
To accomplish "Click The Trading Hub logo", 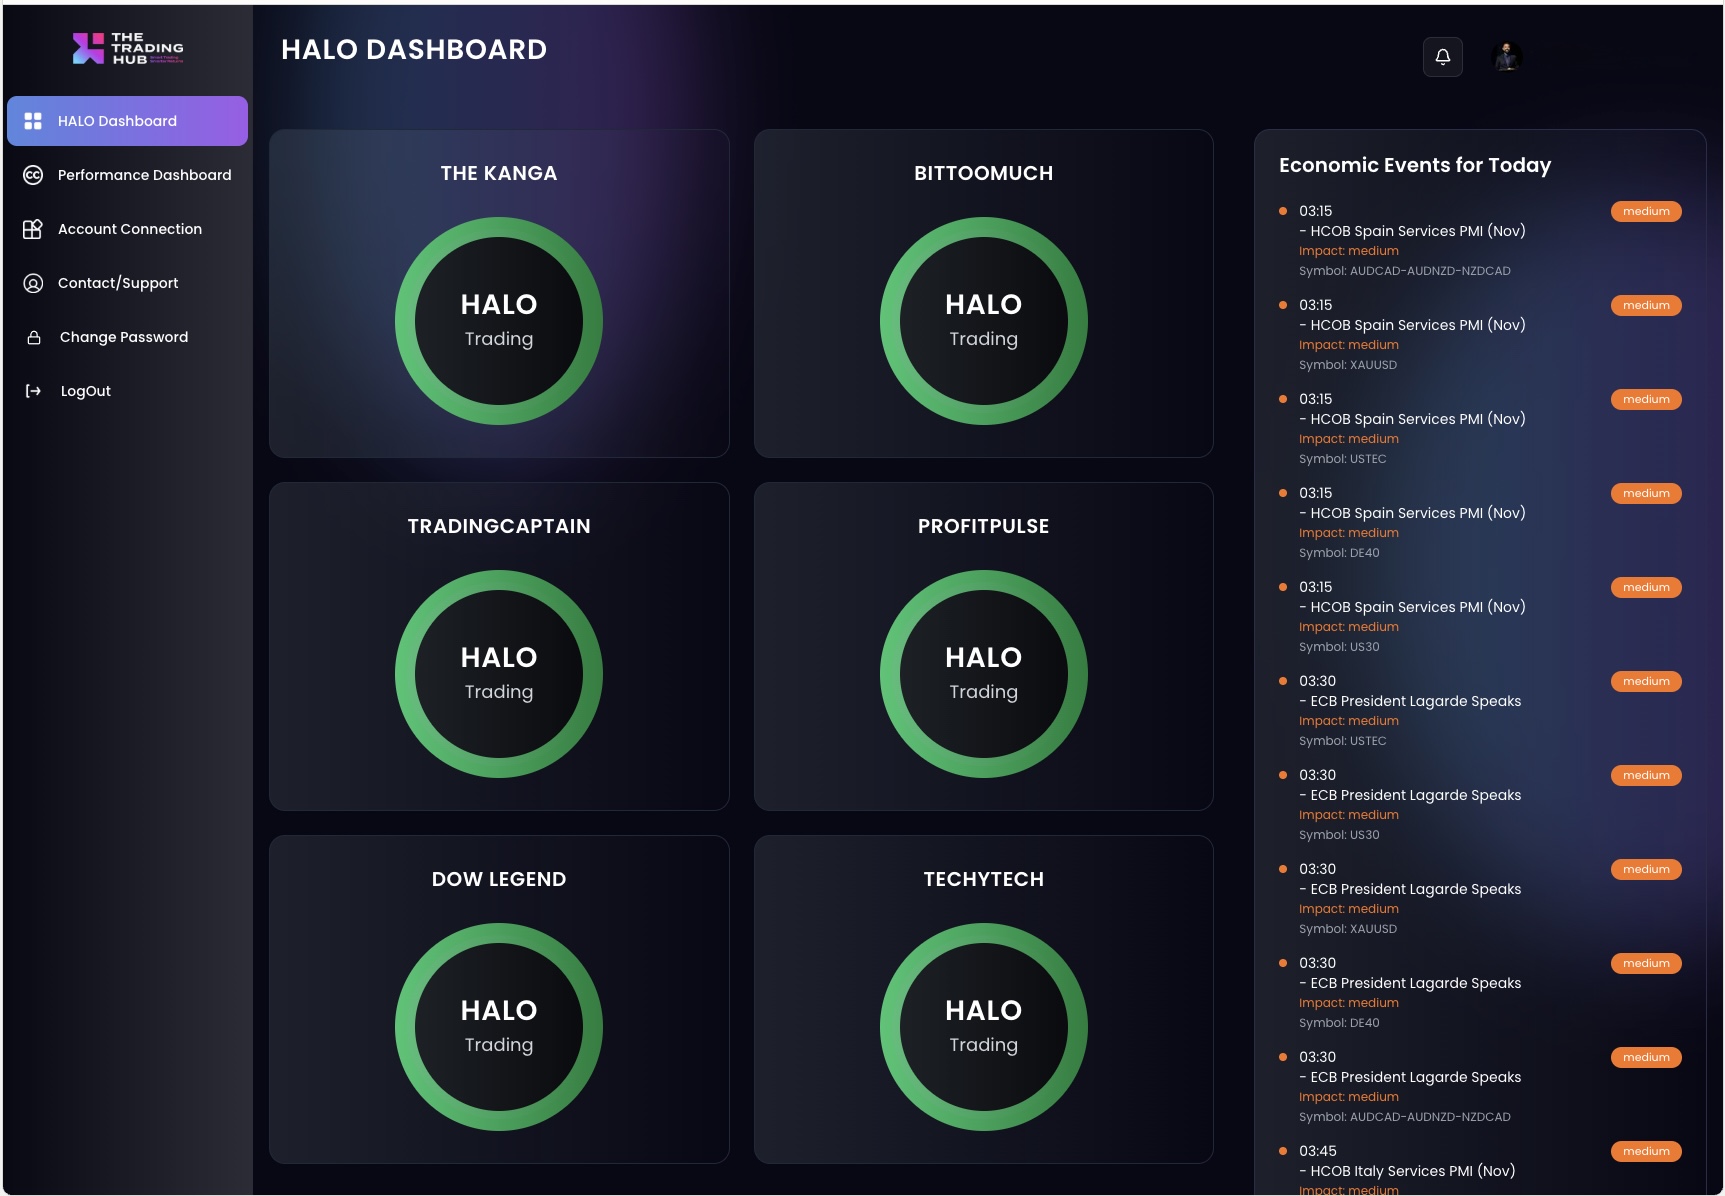I will click(128, 48).
